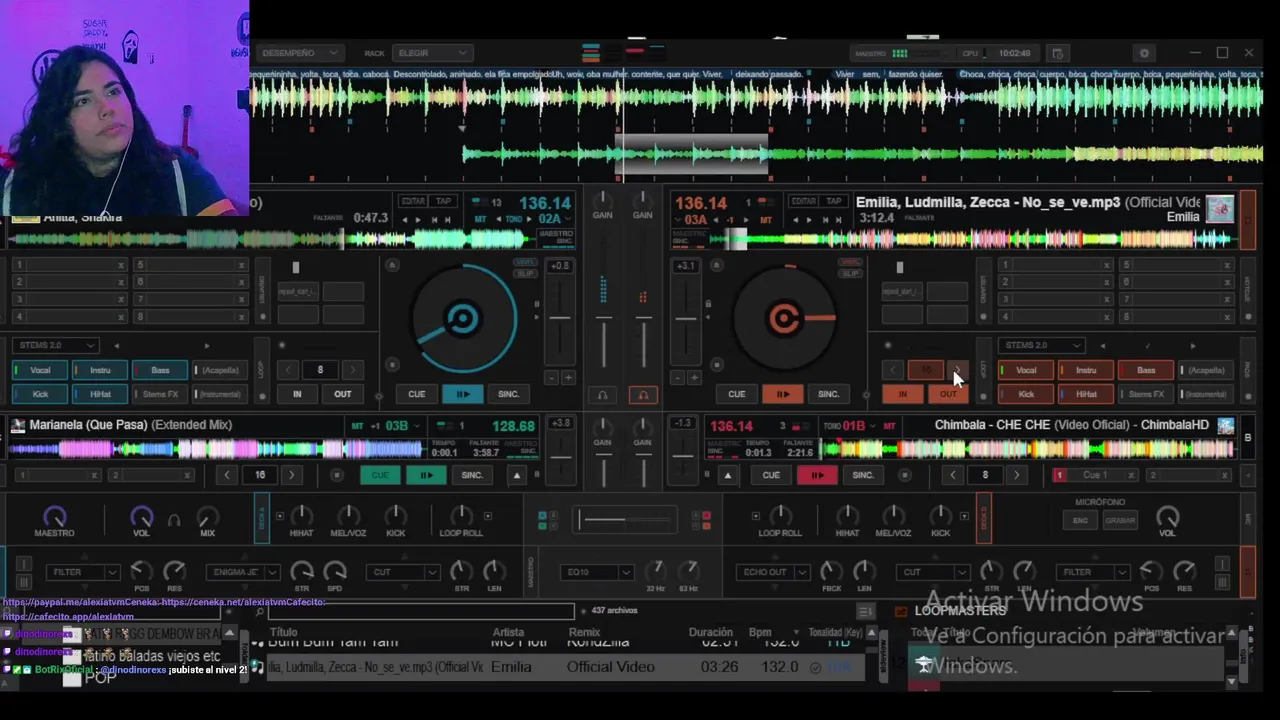Turn the MAESTRO volume knob

point(55,516)
